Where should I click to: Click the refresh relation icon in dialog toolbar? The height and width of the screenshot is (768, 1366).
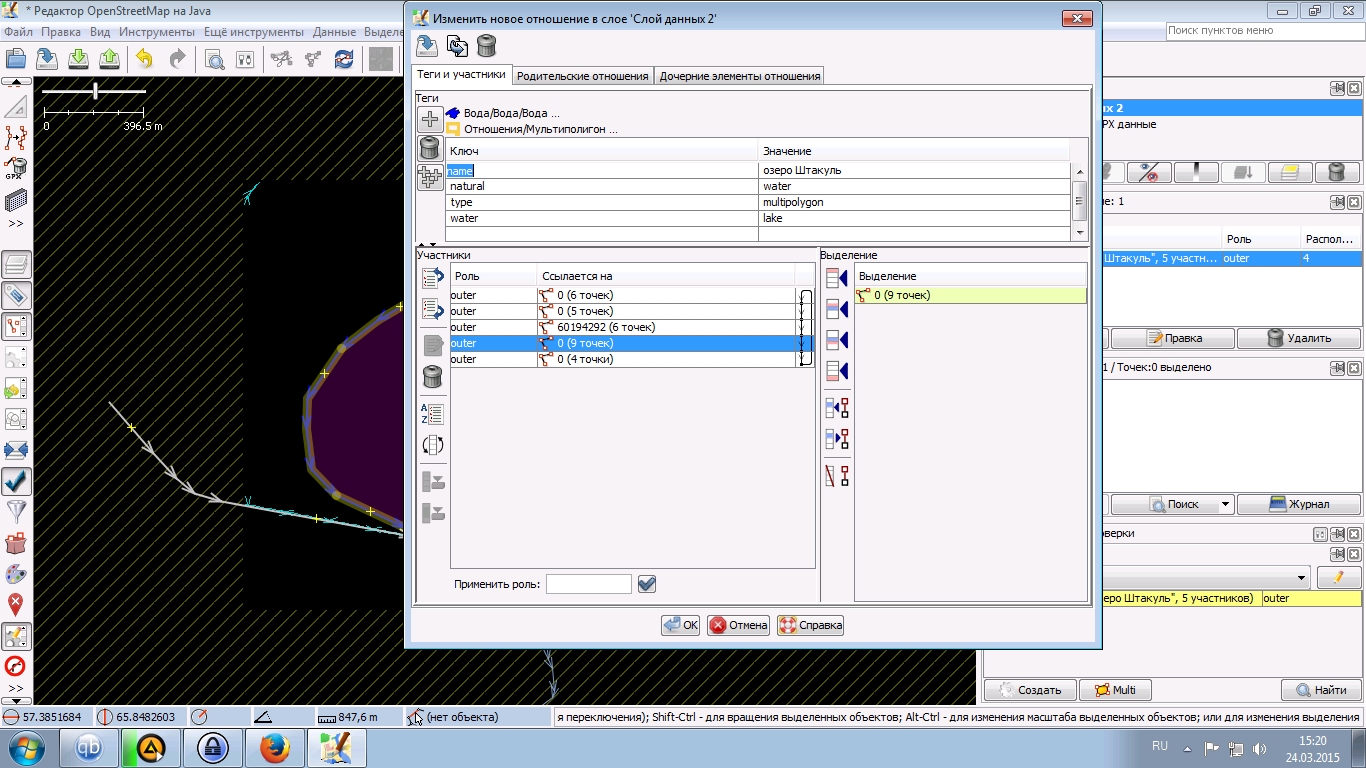pos(457,46)
